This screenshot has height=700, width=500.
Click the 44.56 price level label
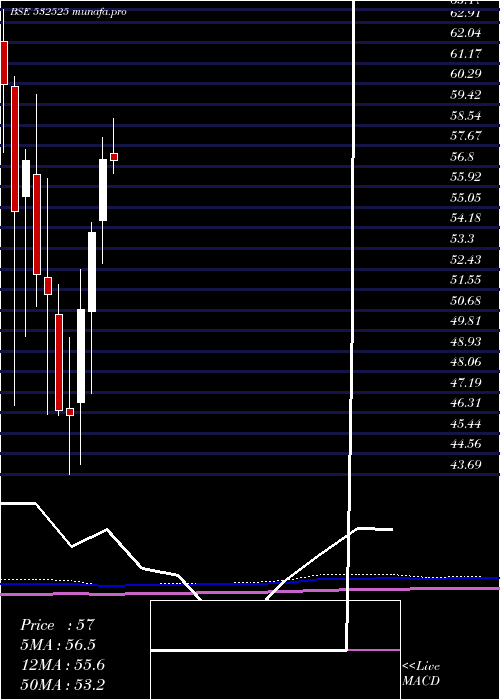(466, 445)
